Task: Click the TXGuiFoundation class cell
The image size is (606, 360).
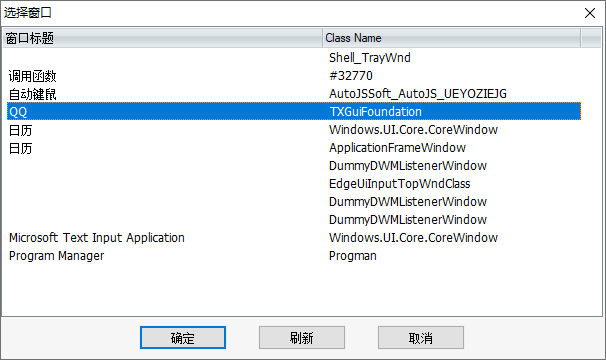Action: click(x=376, y=112)
